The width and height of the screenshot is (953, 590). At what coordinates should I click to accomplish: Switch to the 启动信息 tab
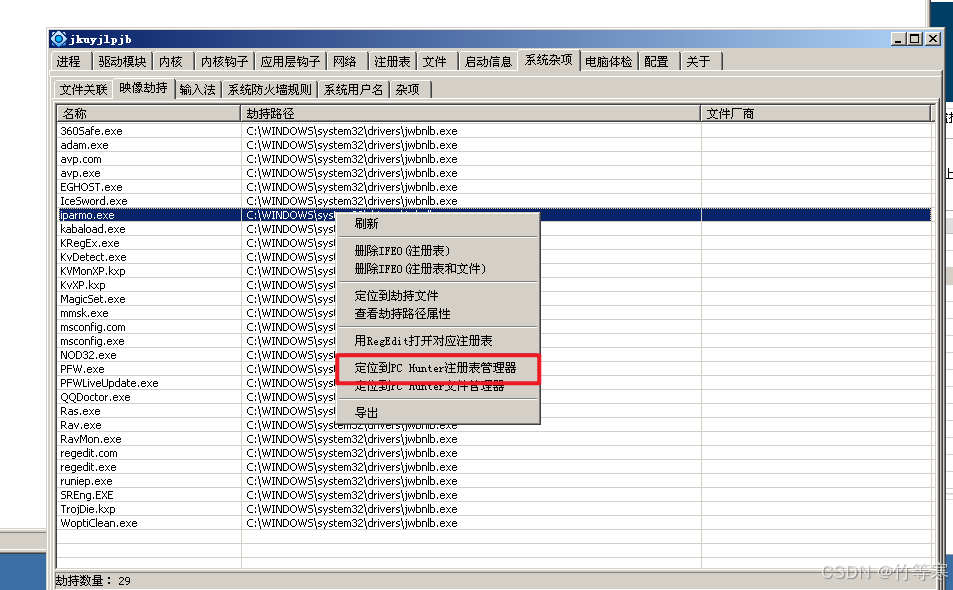[x=488, y=62]
